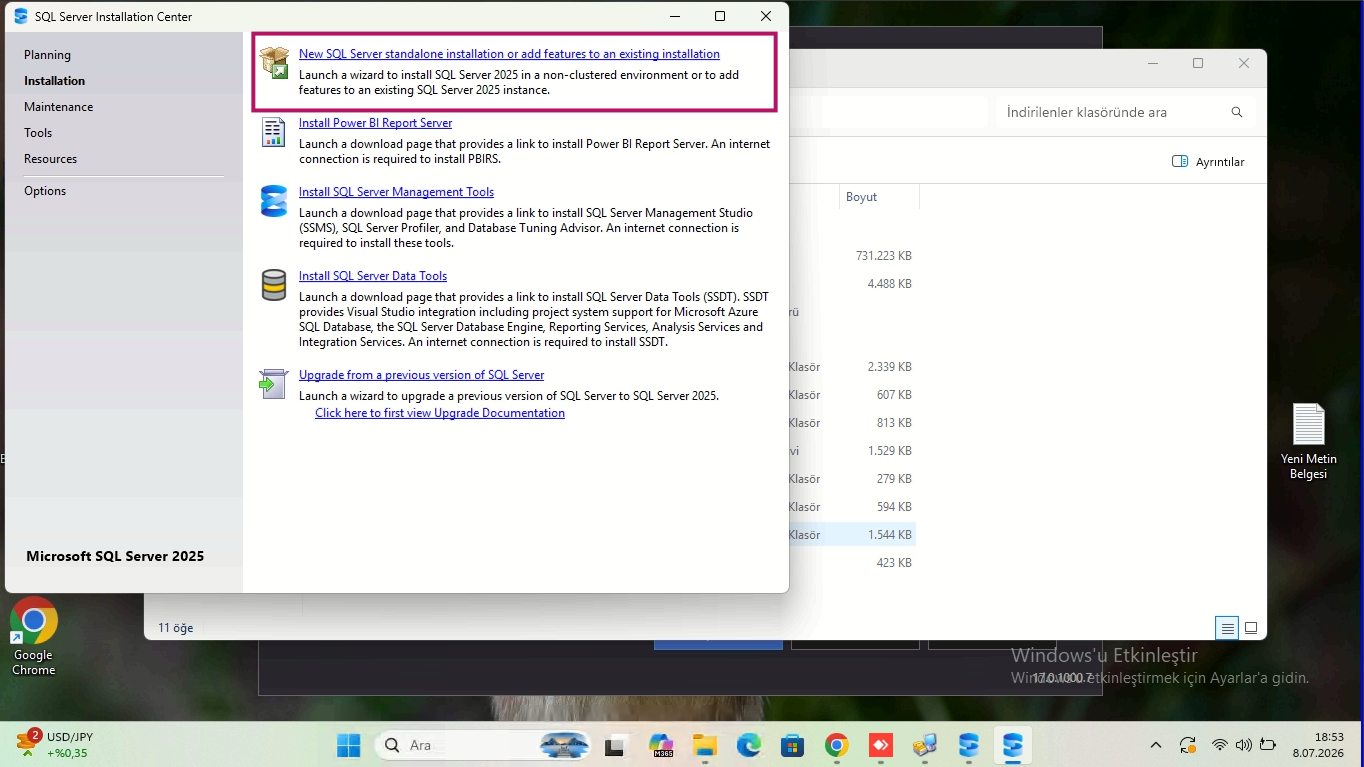
Task: Click the database cylinder icon for Data Tools
Action: 274,285
